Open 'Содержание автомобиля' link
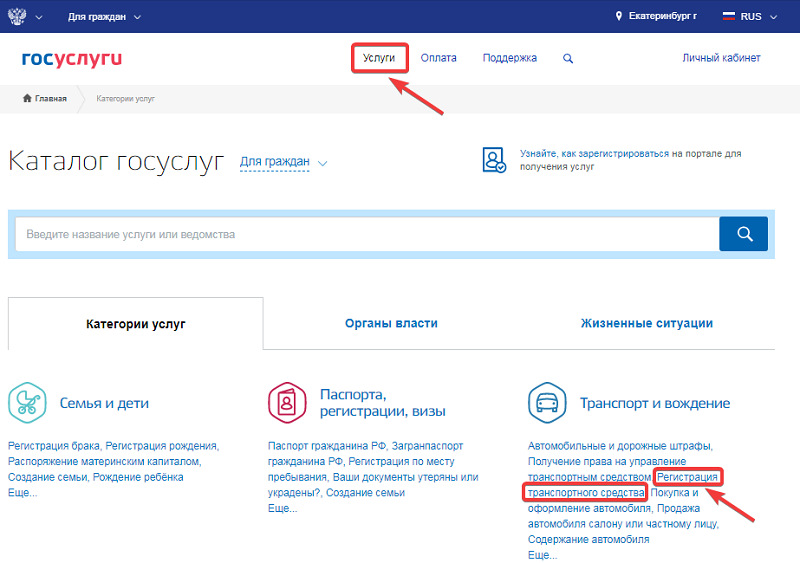 click(x=588, y=540)
